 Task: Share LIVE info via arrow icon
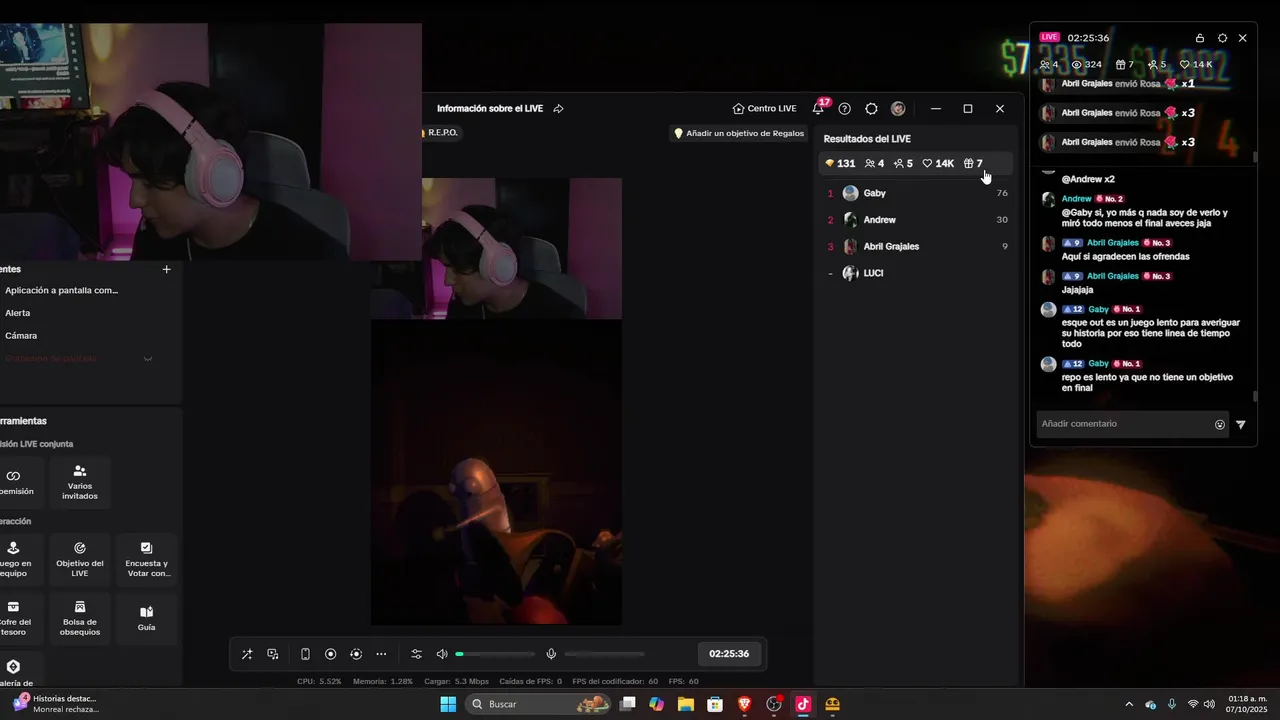(x=558, y=108)
